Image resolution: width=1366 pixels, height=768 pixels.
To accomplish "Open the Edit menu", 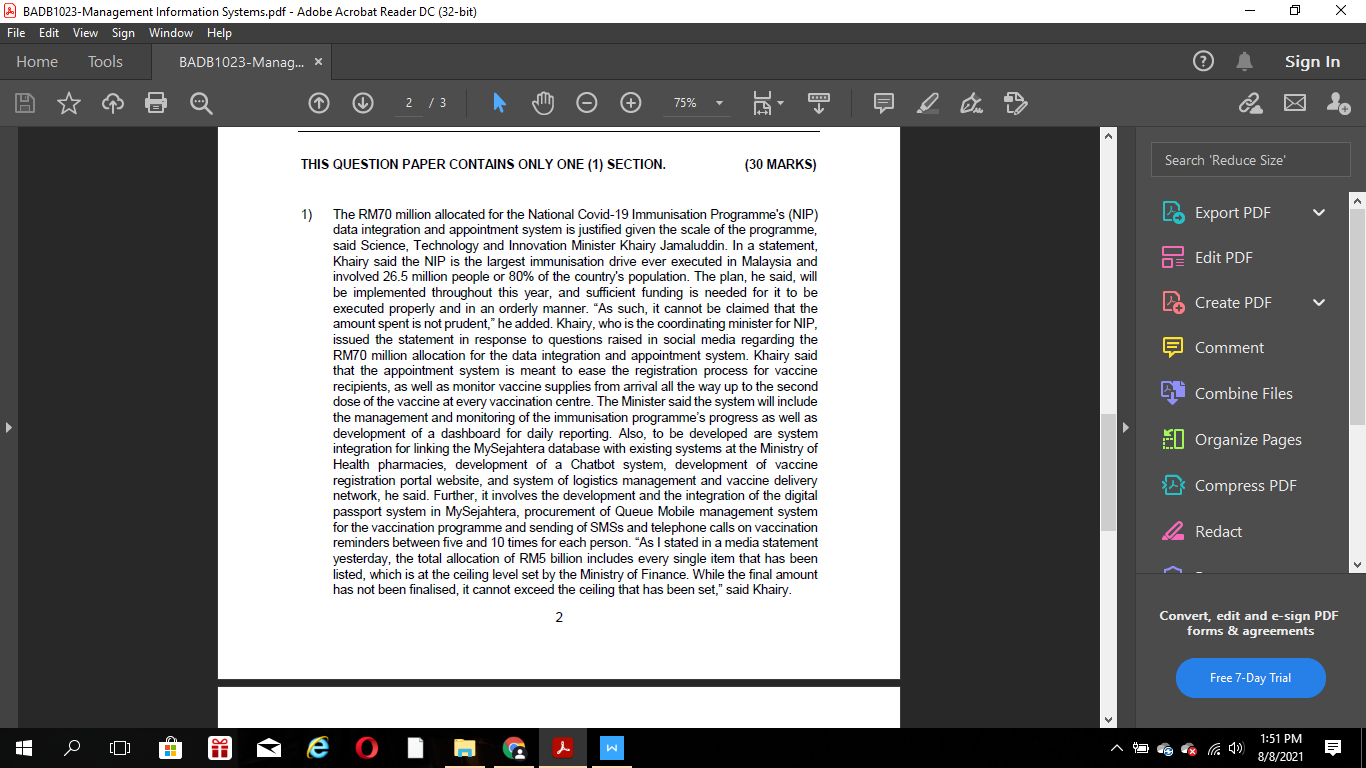I will point(49,33).
